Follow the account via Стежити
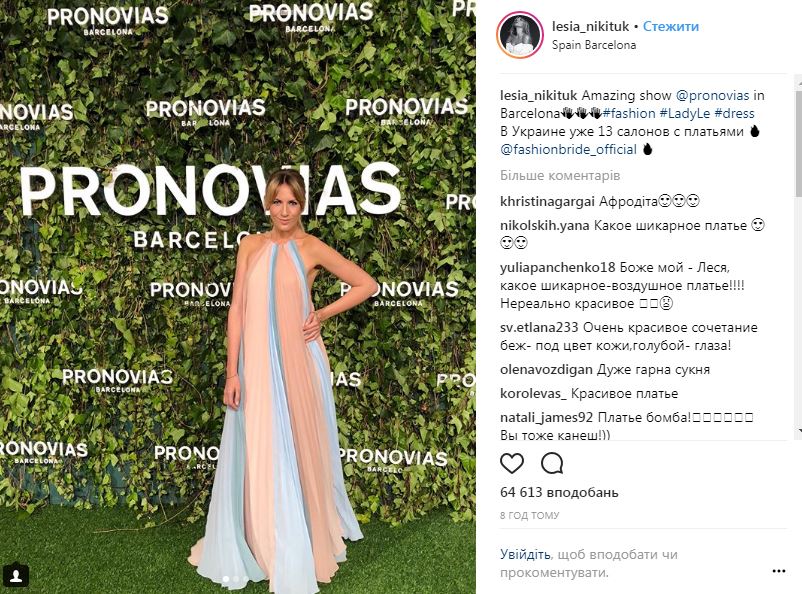The width and height of the screenshot is (802, 594). coord(671,26)
